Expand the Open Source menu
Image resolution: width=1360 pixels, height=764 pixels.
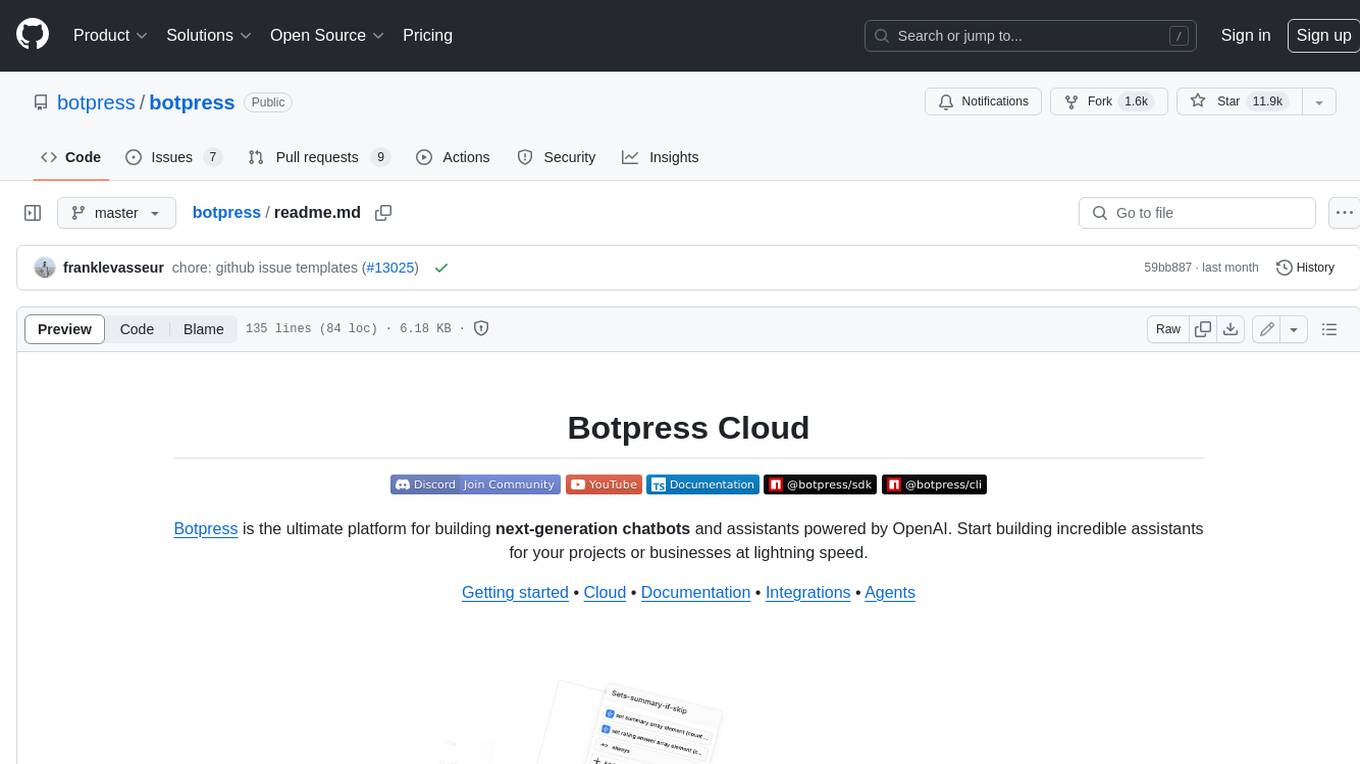(x=327, y=35)
